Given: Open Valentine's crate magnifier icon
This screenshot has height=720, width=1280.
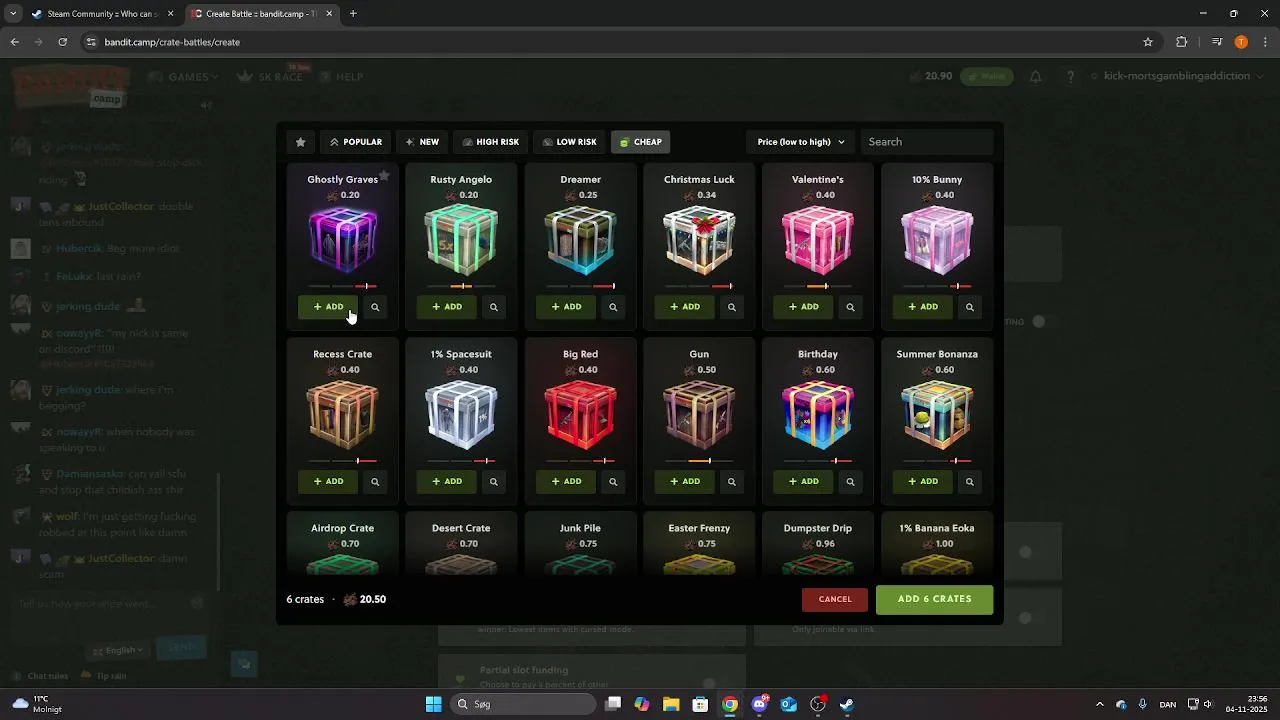Looking at the screenshot, I should click(x=851, y=307).
